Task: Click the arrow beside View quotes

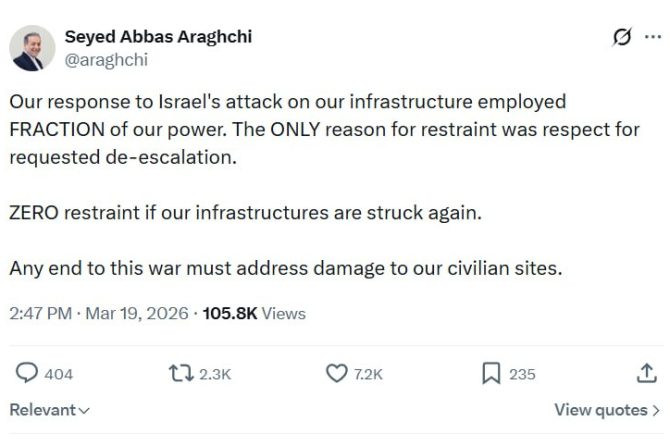Action: click(x=655, y=410)
